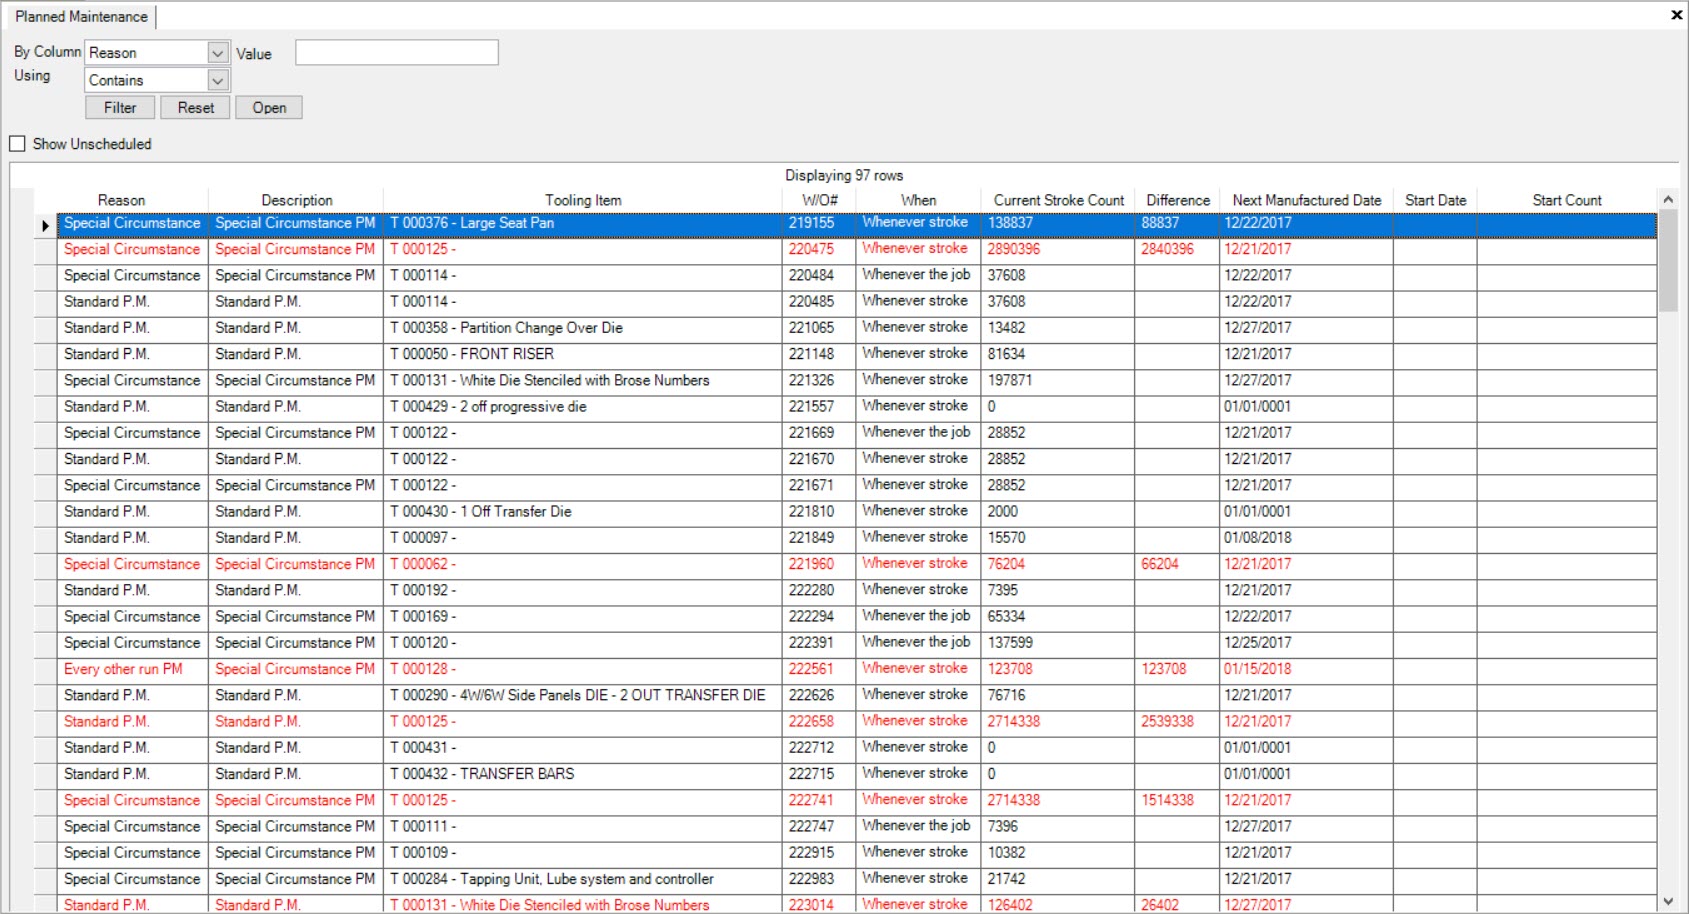Select the T 000376 - Large Seat Pan cell
Image resolution: width=1689 pixels, height=914 pixels.
pyautogui.click(x=583, y=224)
